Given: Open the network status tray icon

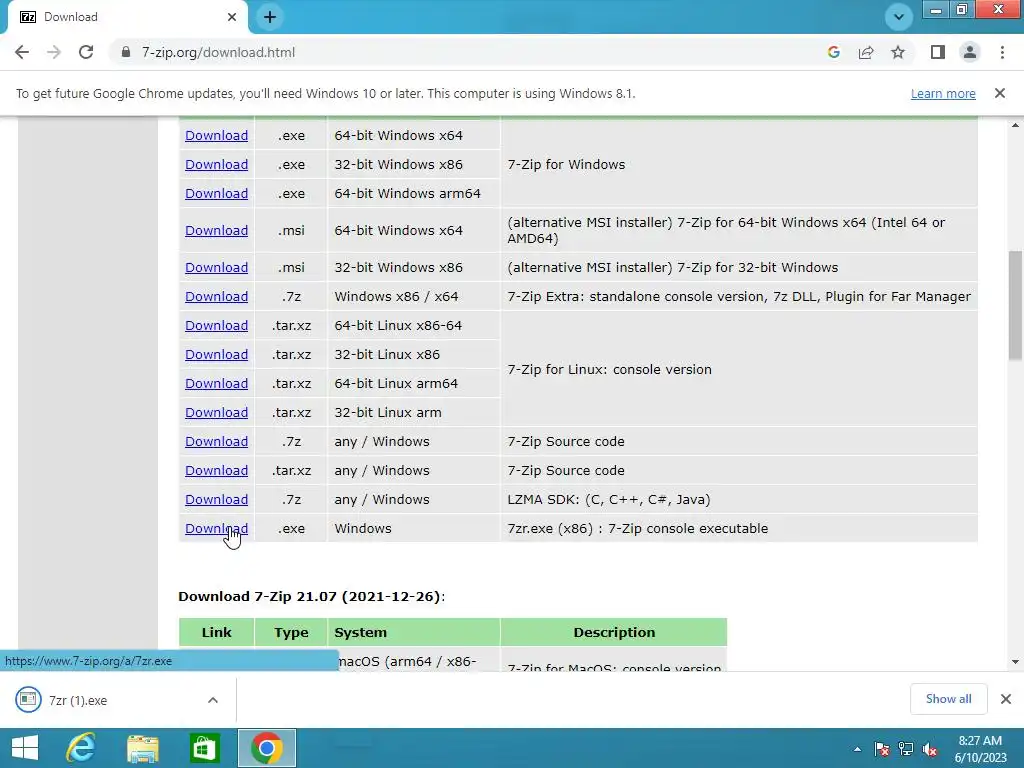Looking at the screenshot, I should pos(906,749).
